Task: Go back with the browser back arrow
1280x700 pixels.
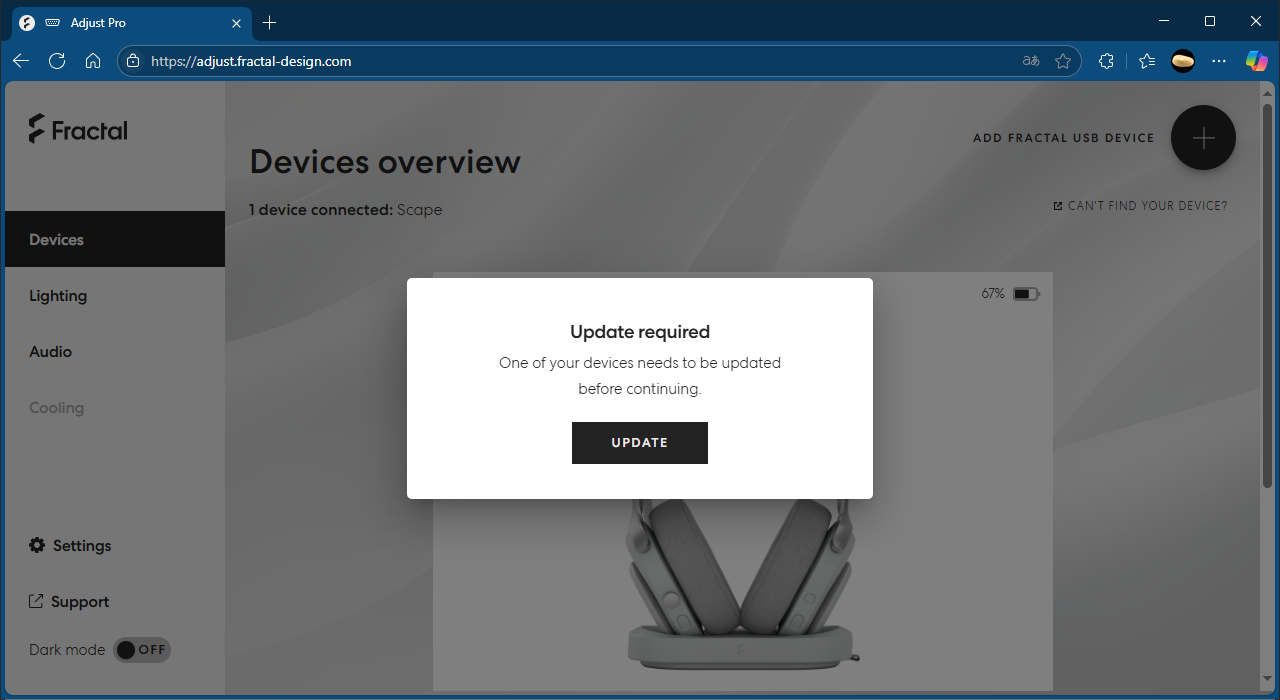Action: 21,61
